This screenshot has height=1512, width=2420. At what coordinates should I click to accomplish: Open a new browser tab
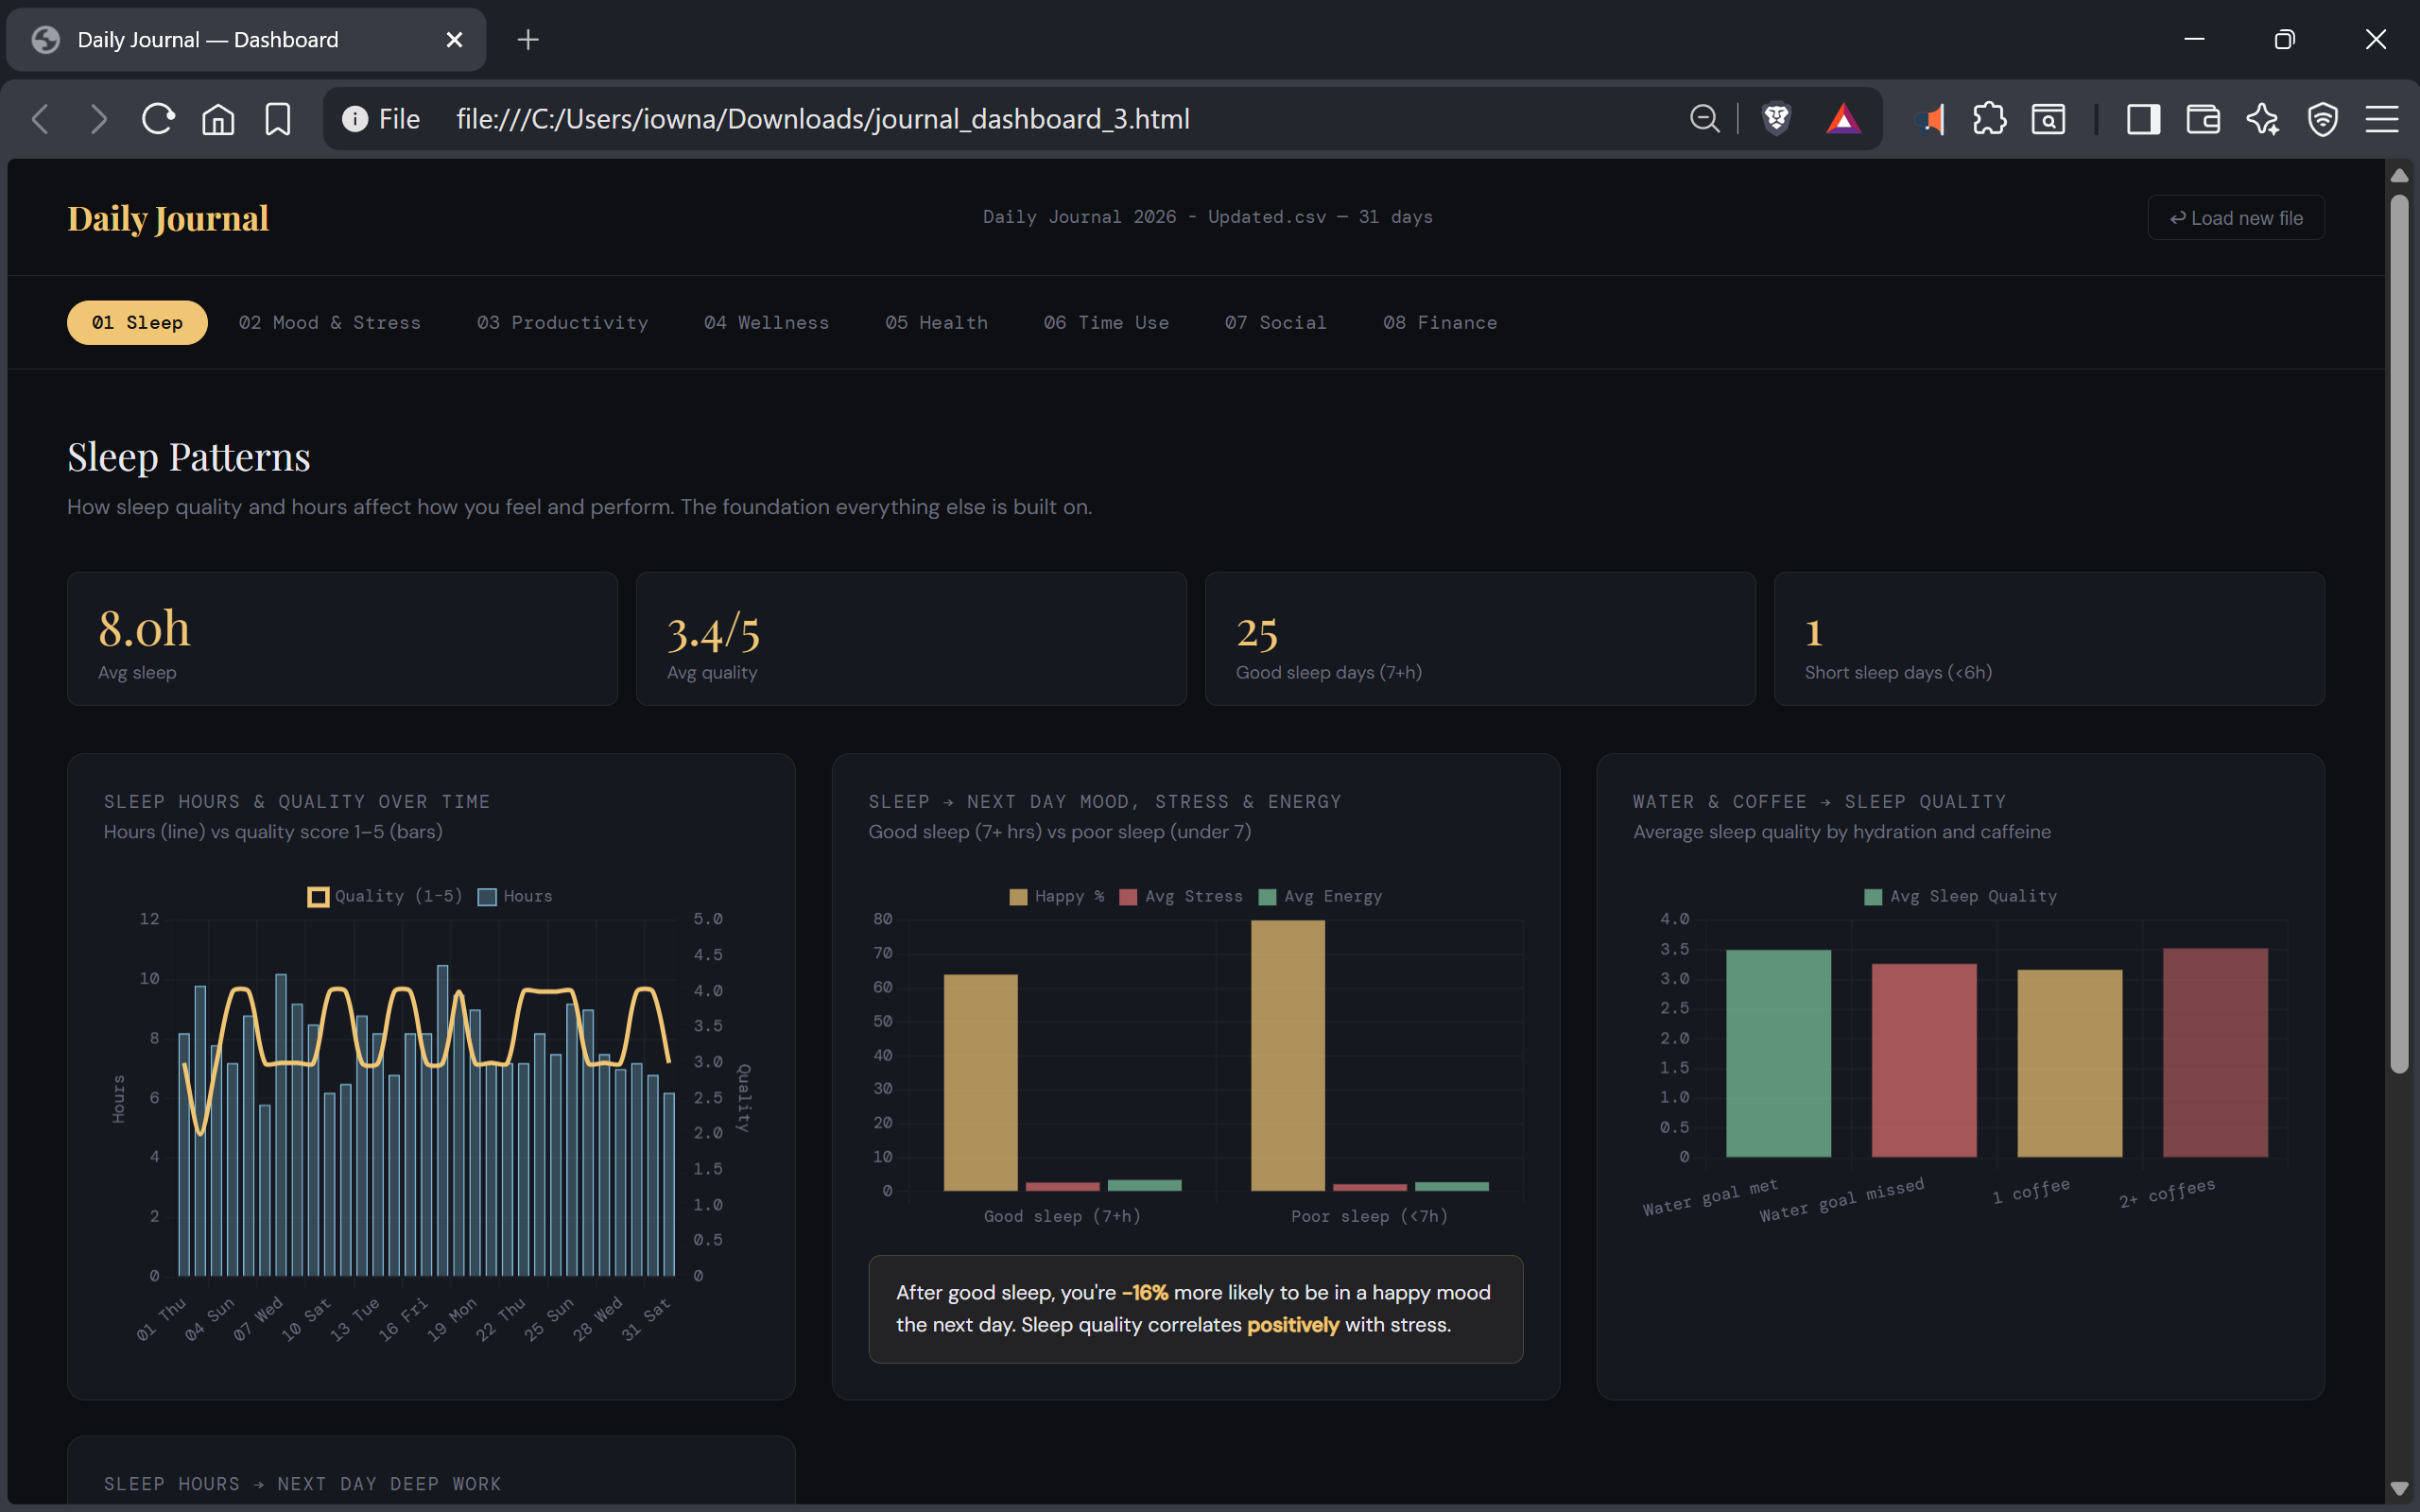click(x=528, y=39)
